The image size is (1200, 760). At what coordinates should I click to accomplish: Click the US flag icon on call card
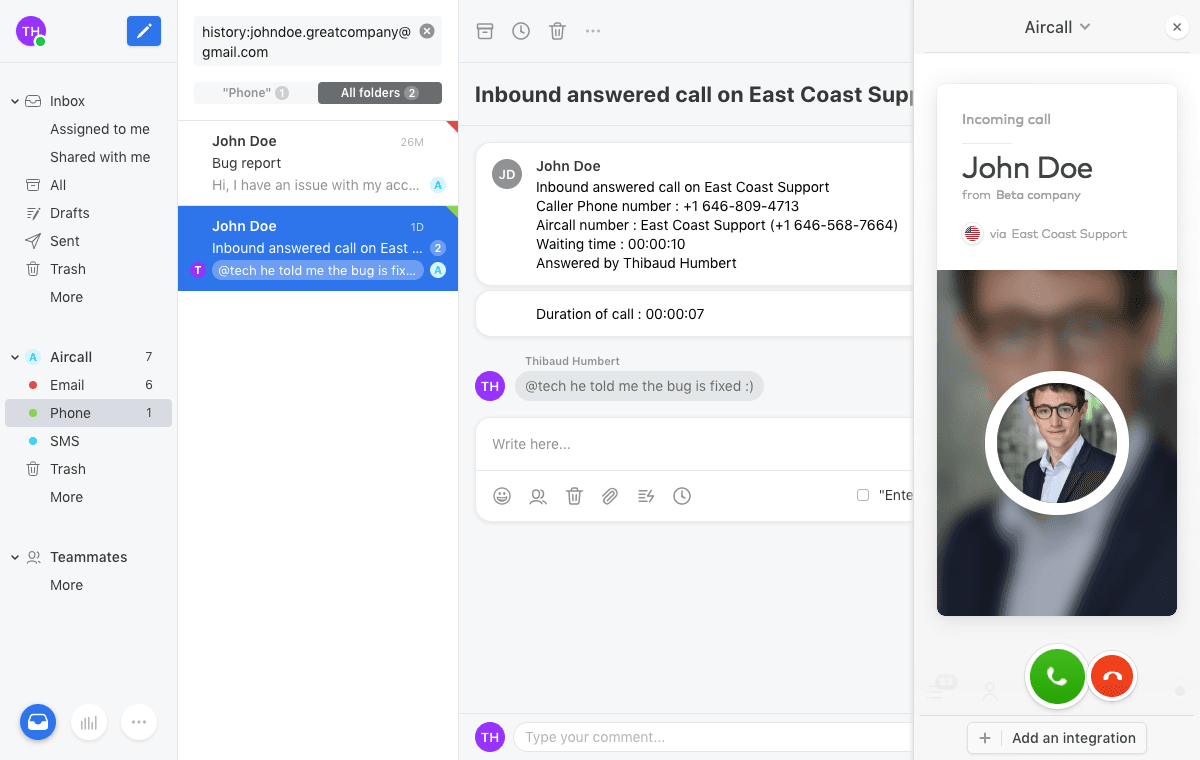[972, 234]
